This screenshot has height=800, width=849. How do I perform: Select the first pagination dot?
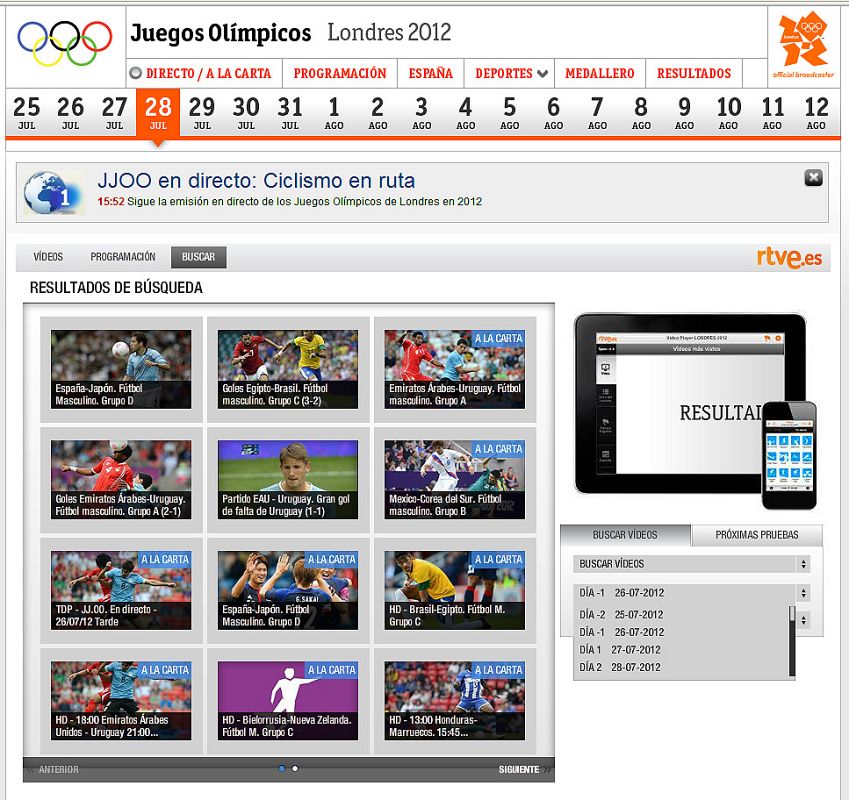pyautogui.click(x=281, y=768)
